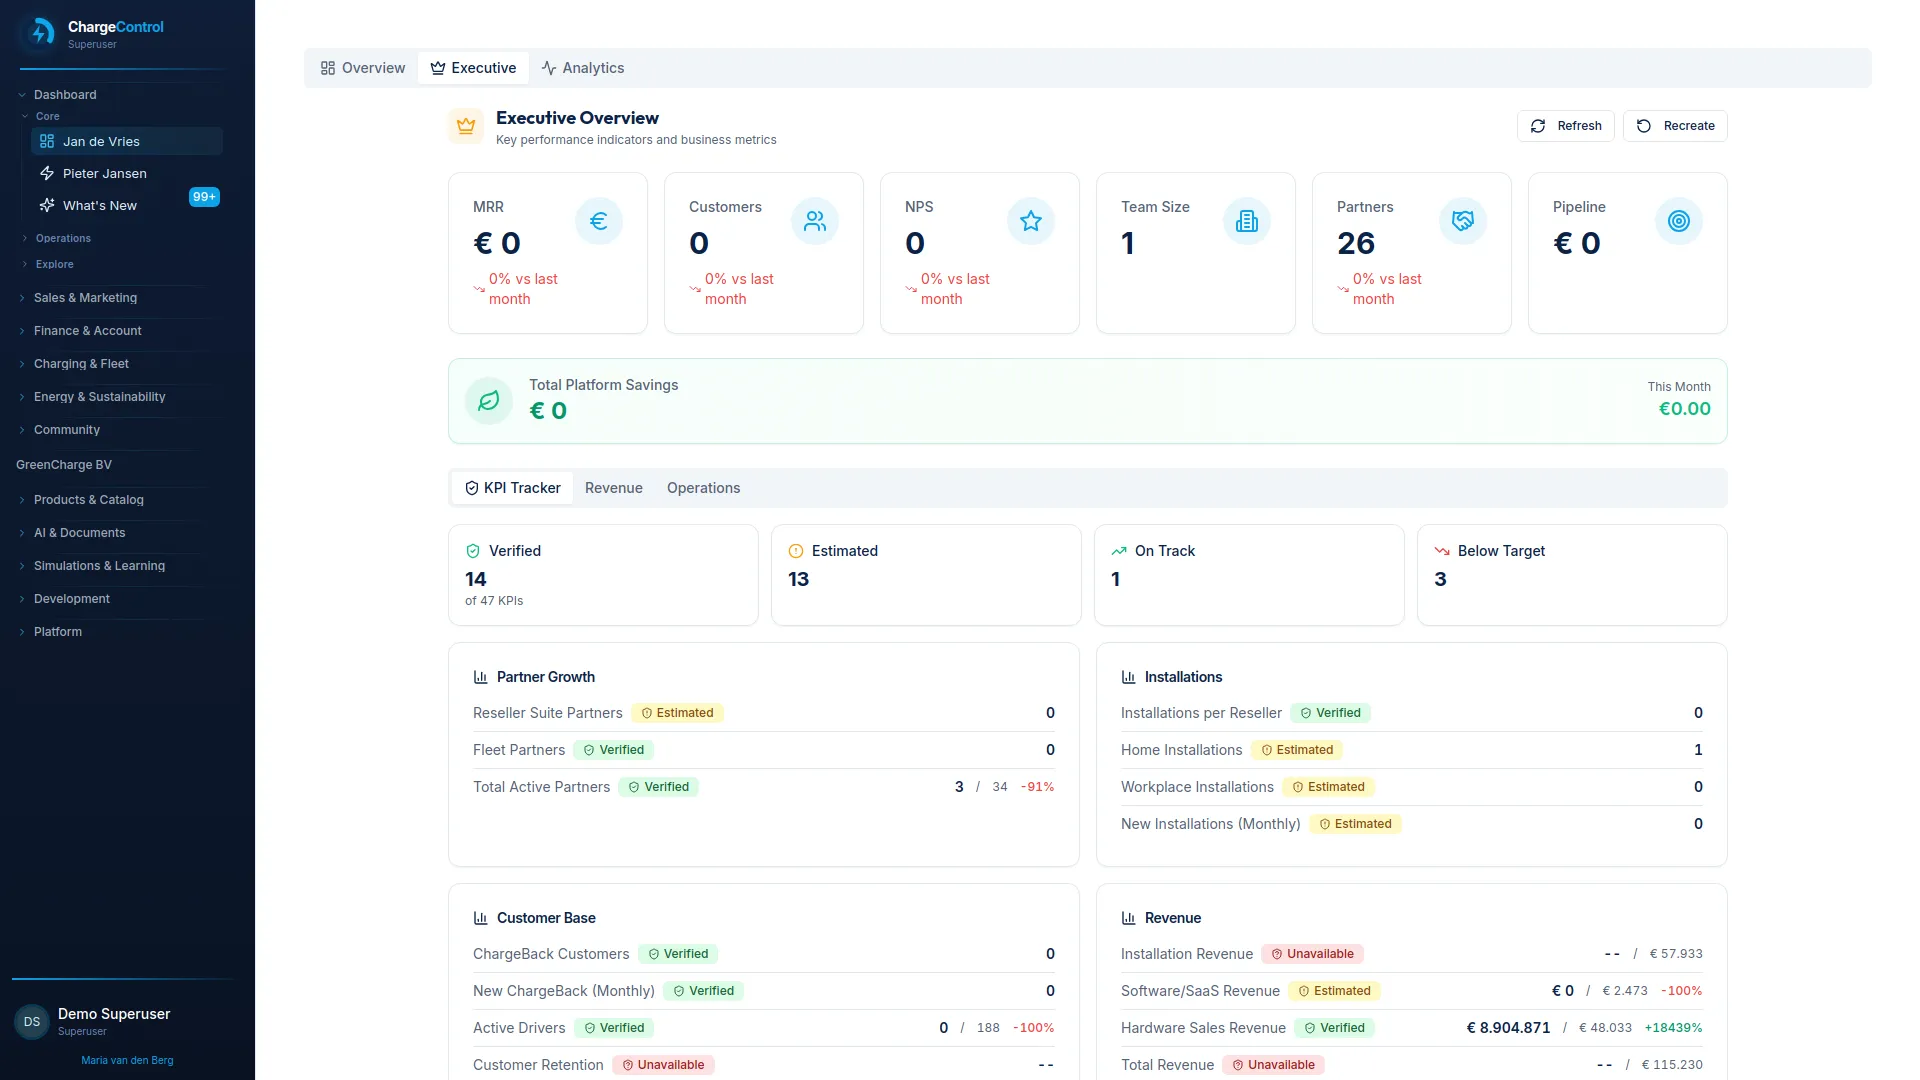1920x1080 pixels.
Task: Click the Recreate button
Action: (x=1675, y=126)
